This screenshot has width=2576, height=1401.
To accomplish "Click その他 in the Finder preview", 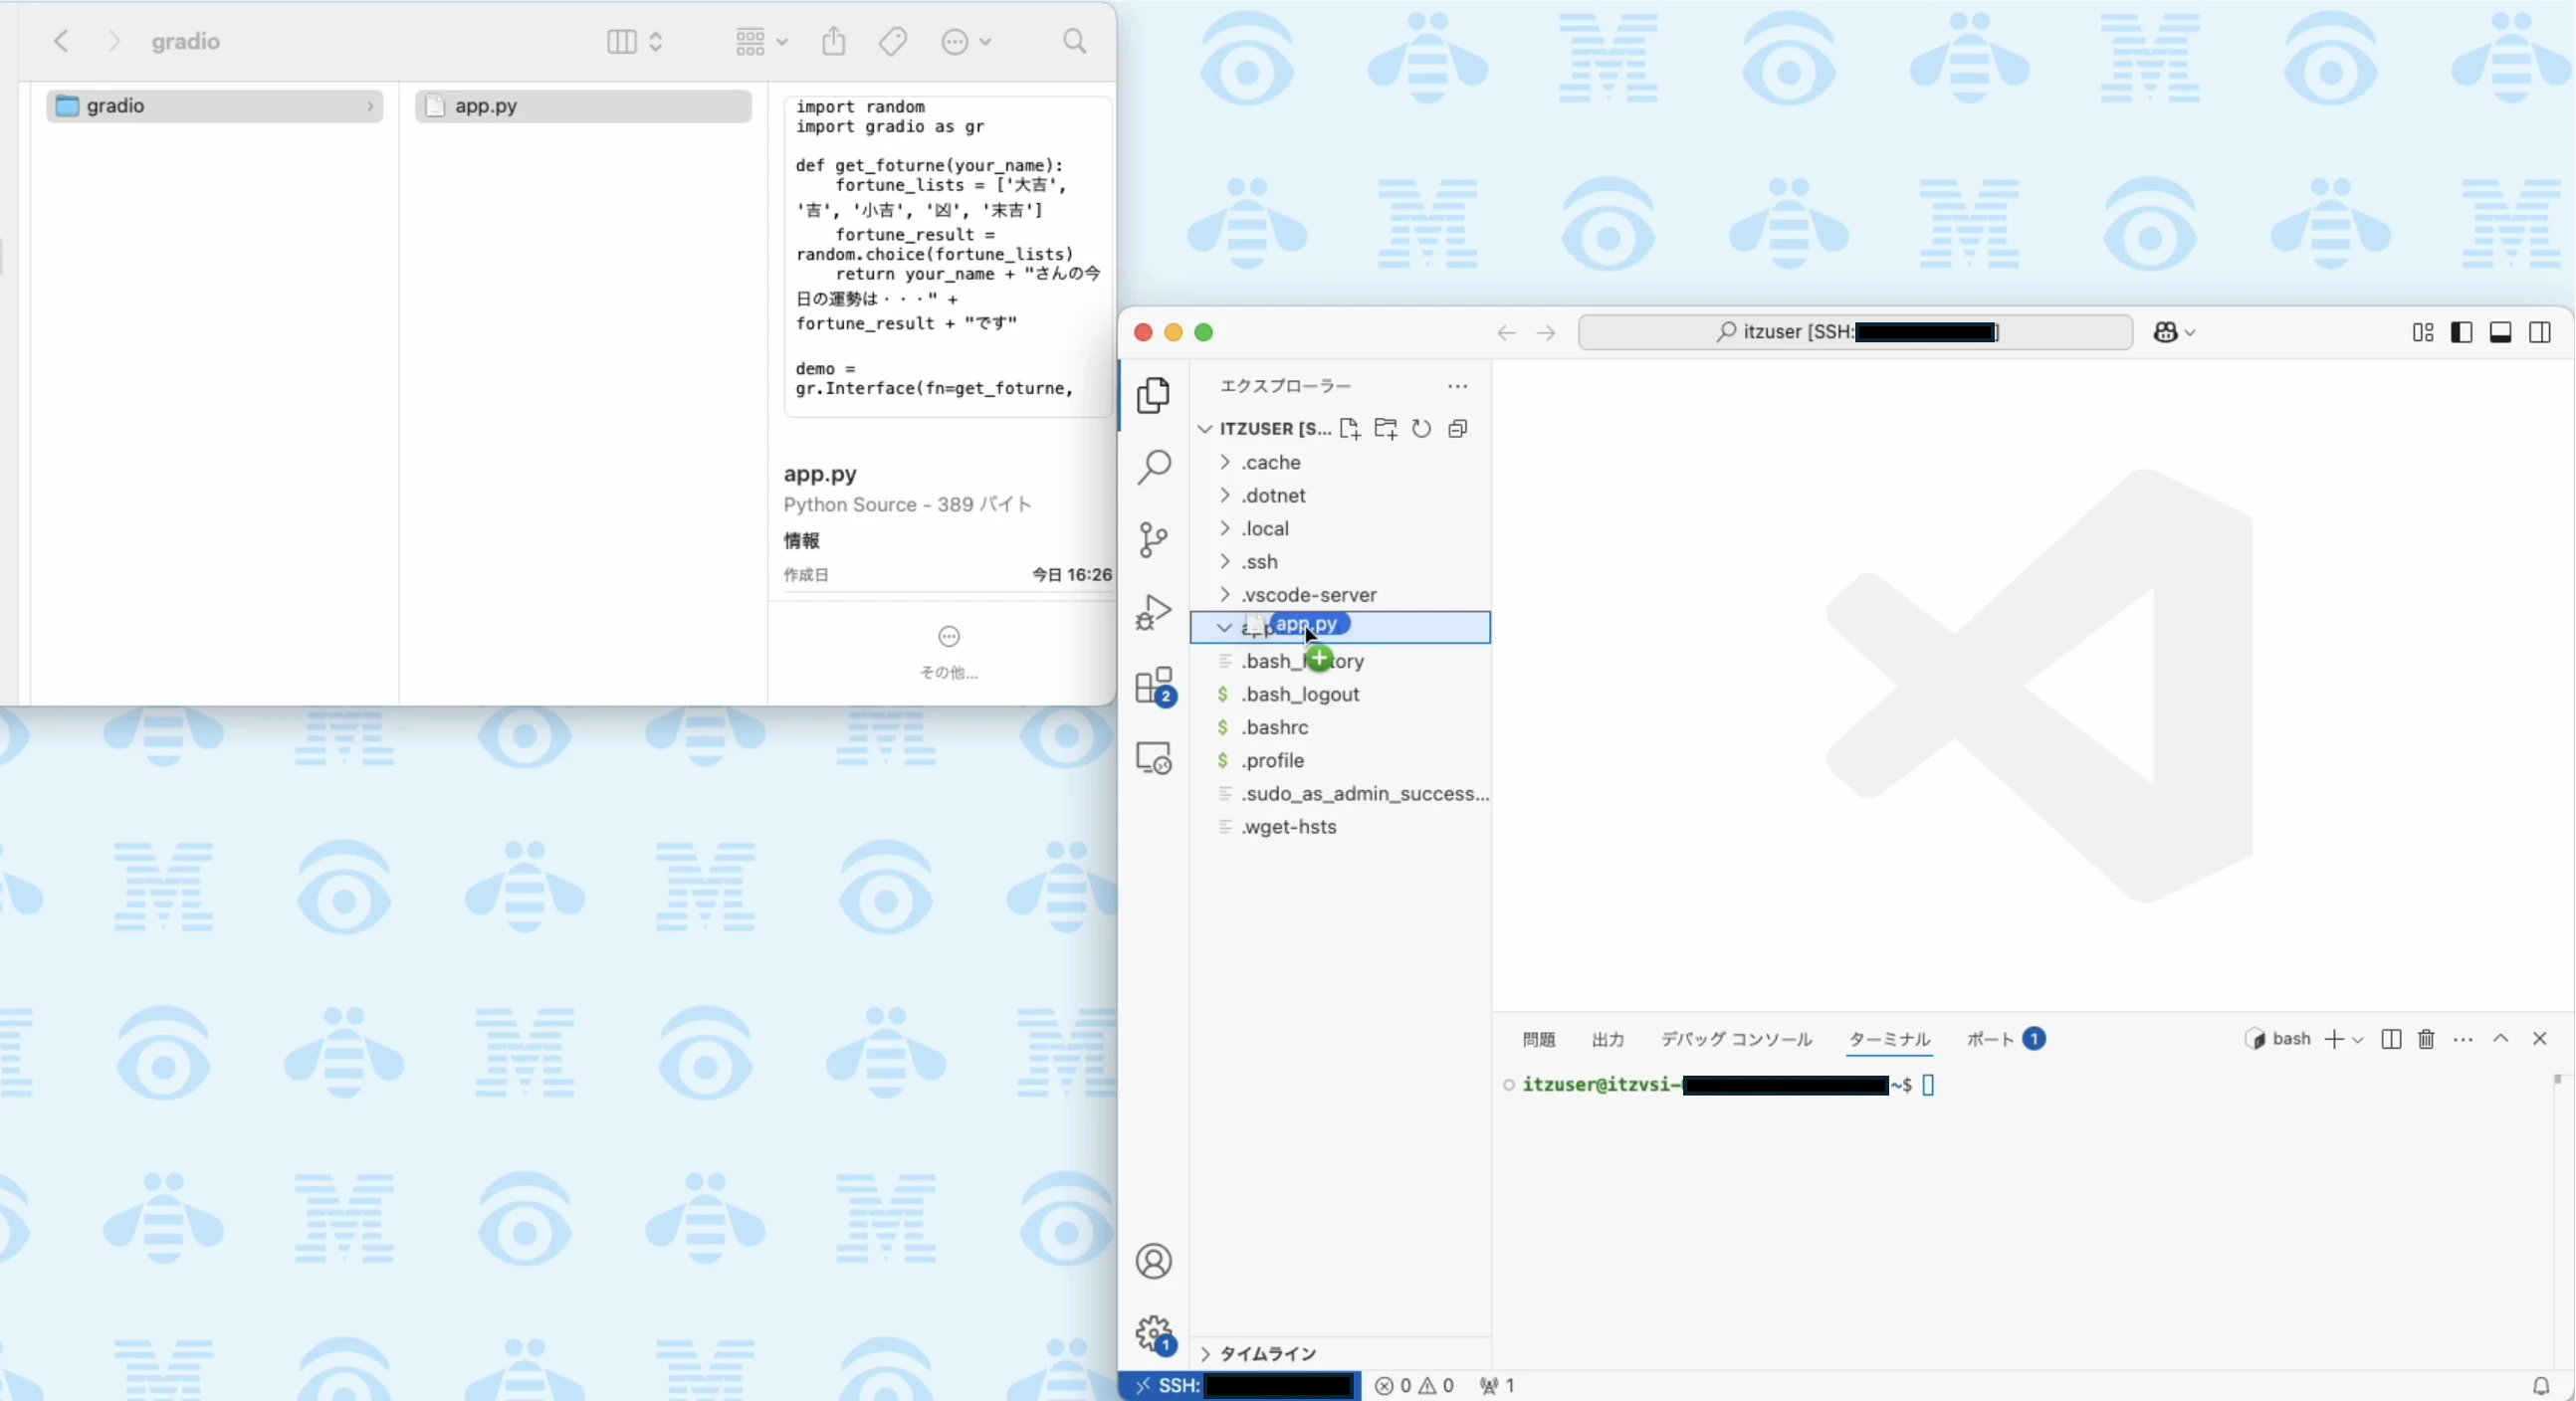I will [949, 652].
